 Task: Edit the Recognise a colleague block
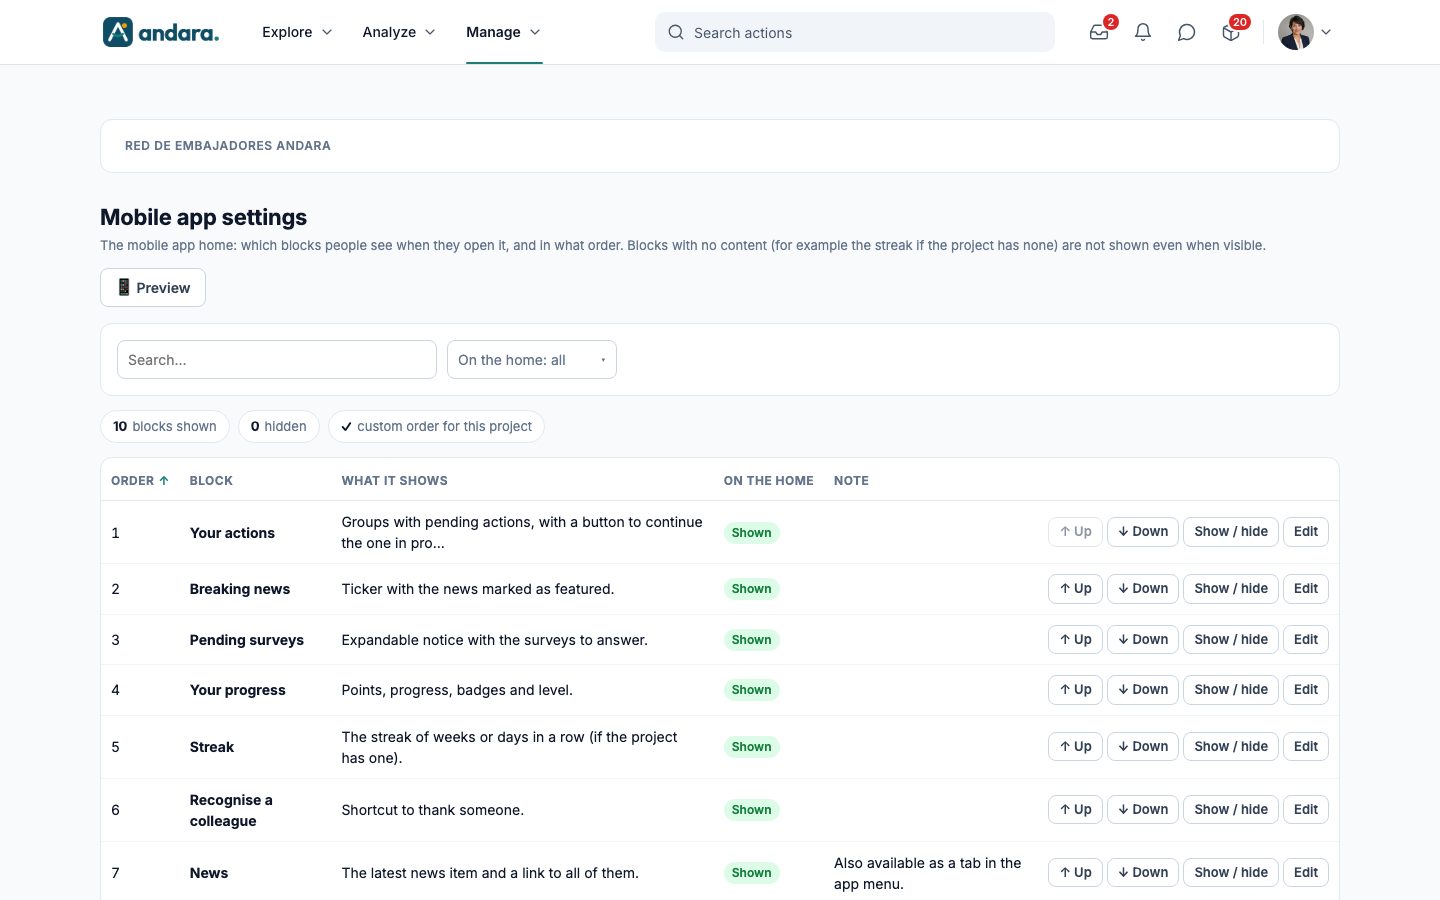tap(1306, 810)
